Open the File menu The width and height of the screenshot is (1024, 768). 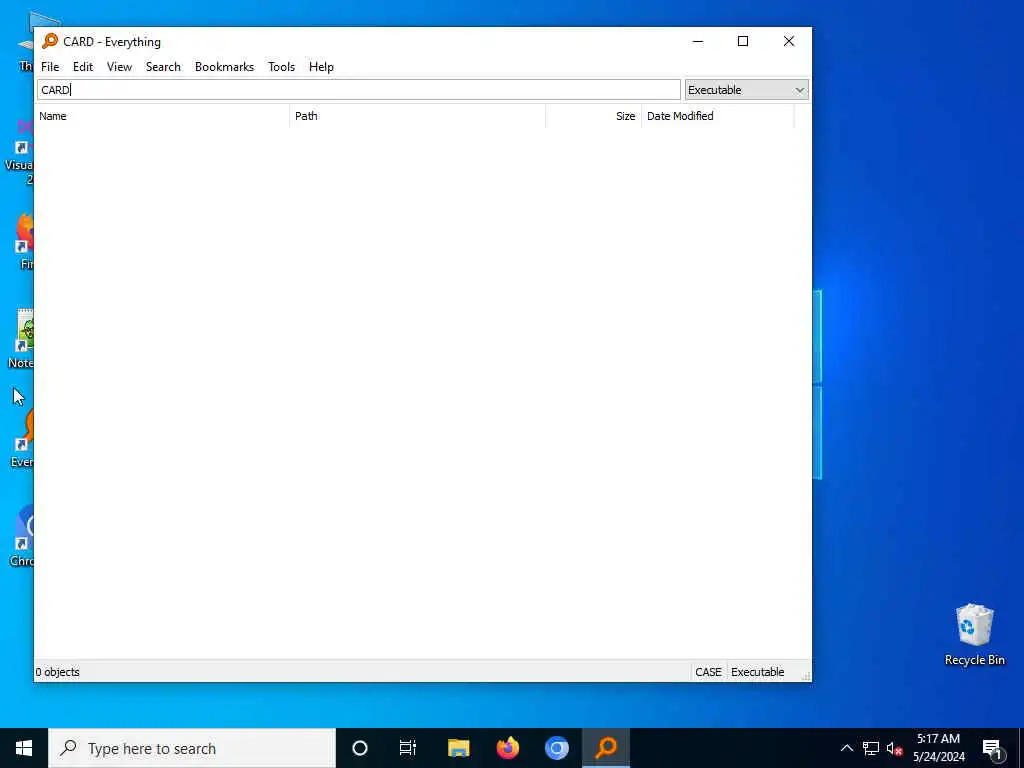point(50,67)
